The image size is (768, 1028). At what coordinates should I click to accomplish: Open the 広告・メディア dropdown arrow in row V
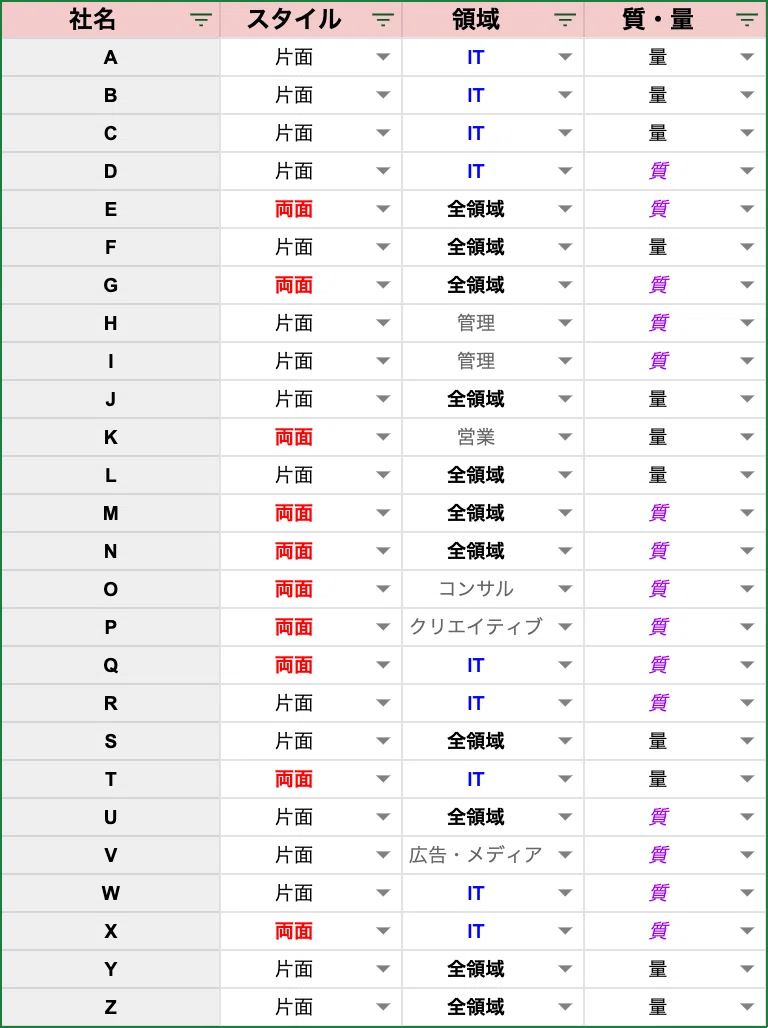[565, 855]
